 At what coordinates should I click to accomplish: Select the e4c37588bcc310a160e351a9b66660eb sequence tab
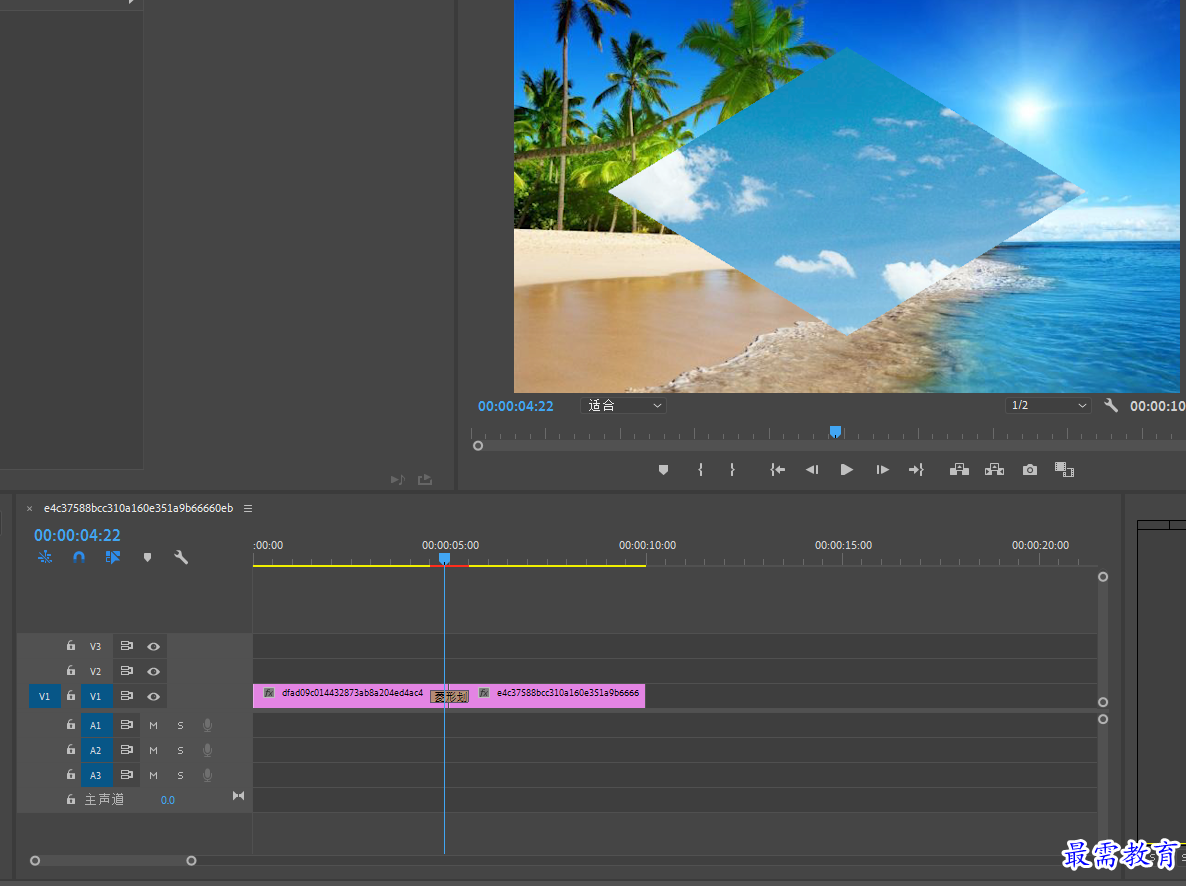click(138, 508)
